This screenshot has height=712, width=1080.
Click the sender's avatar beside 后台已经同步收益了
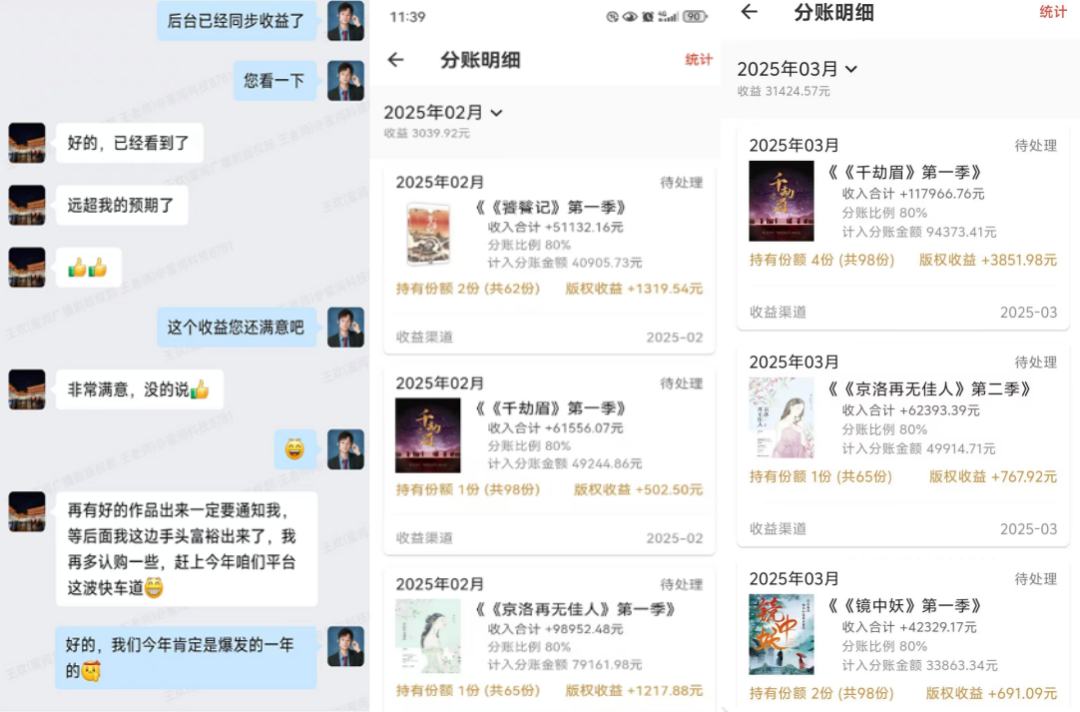[345, 21]
